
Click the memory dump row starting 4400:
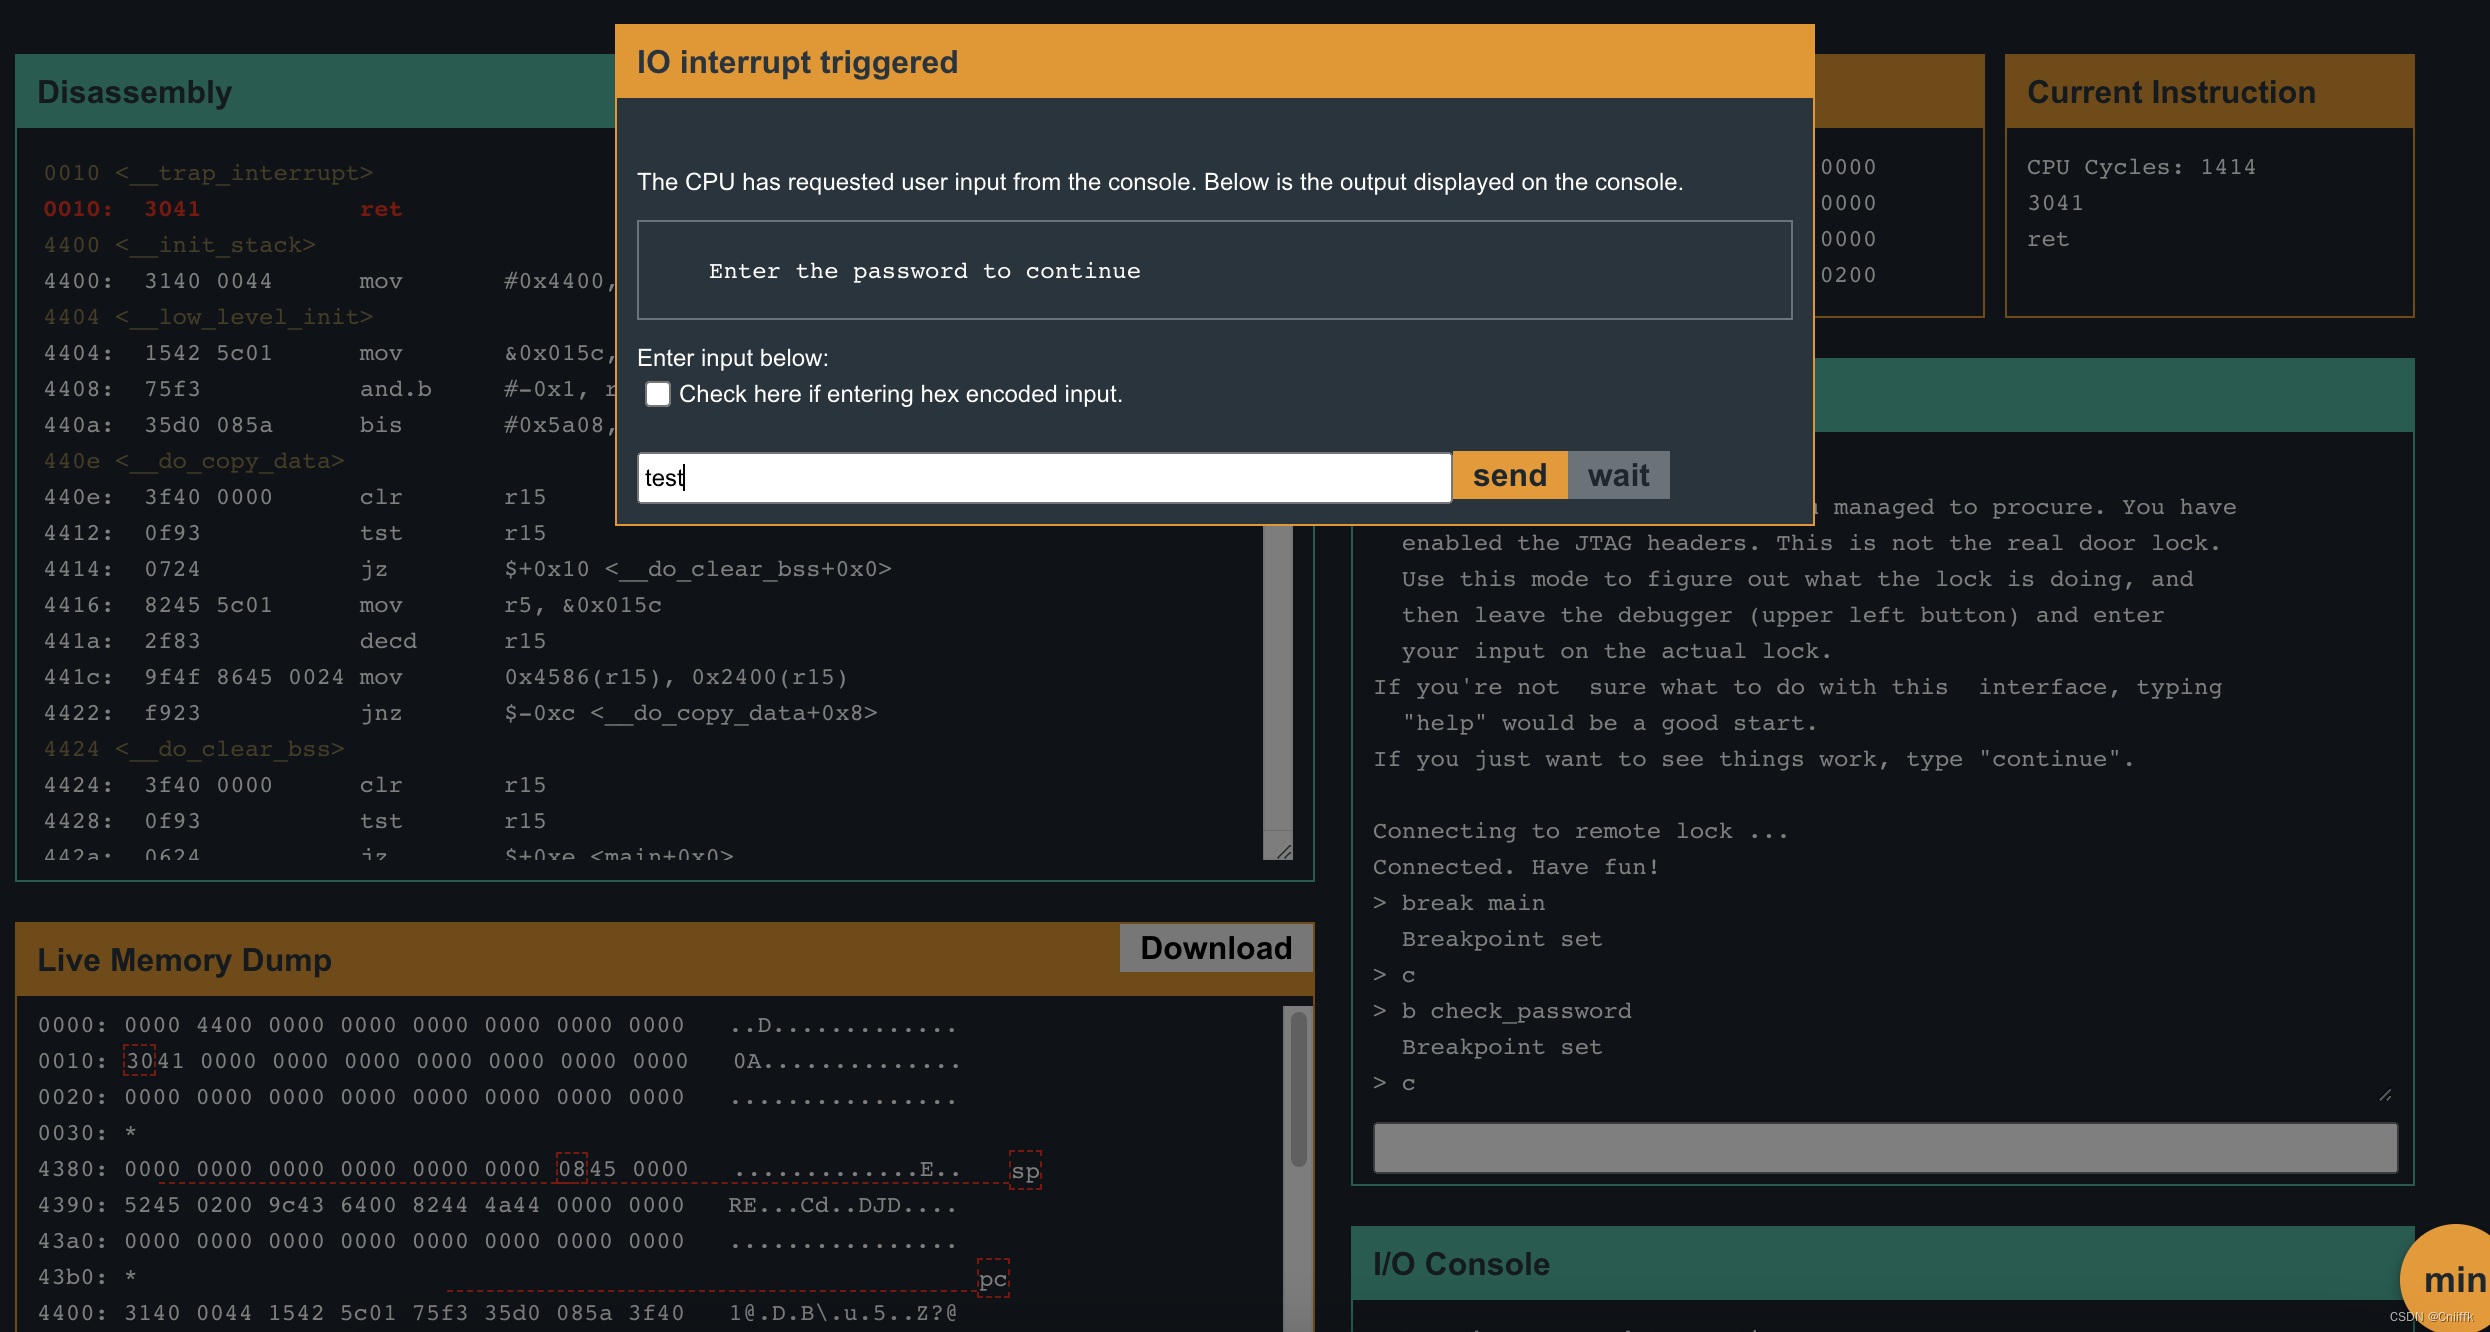point(497,1313)
